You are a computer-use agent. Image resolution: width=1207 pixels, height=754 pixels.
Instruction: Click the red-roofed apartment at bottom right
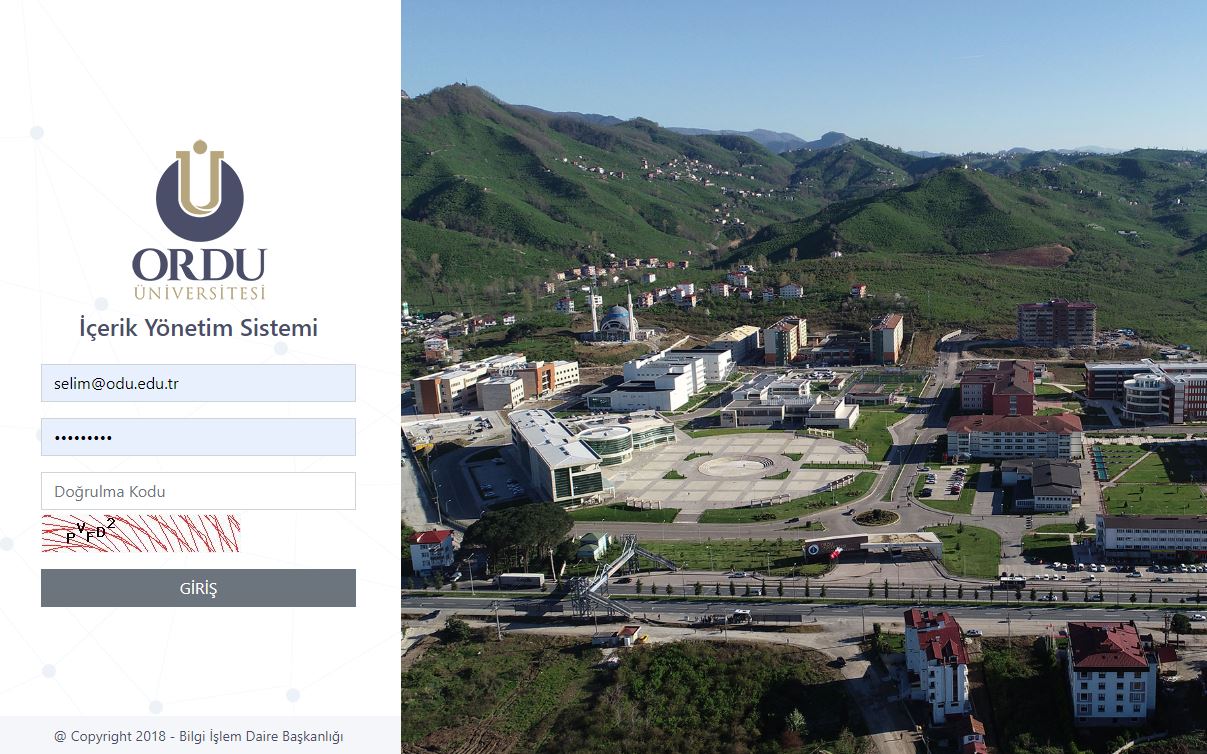tap(1112, 670)
